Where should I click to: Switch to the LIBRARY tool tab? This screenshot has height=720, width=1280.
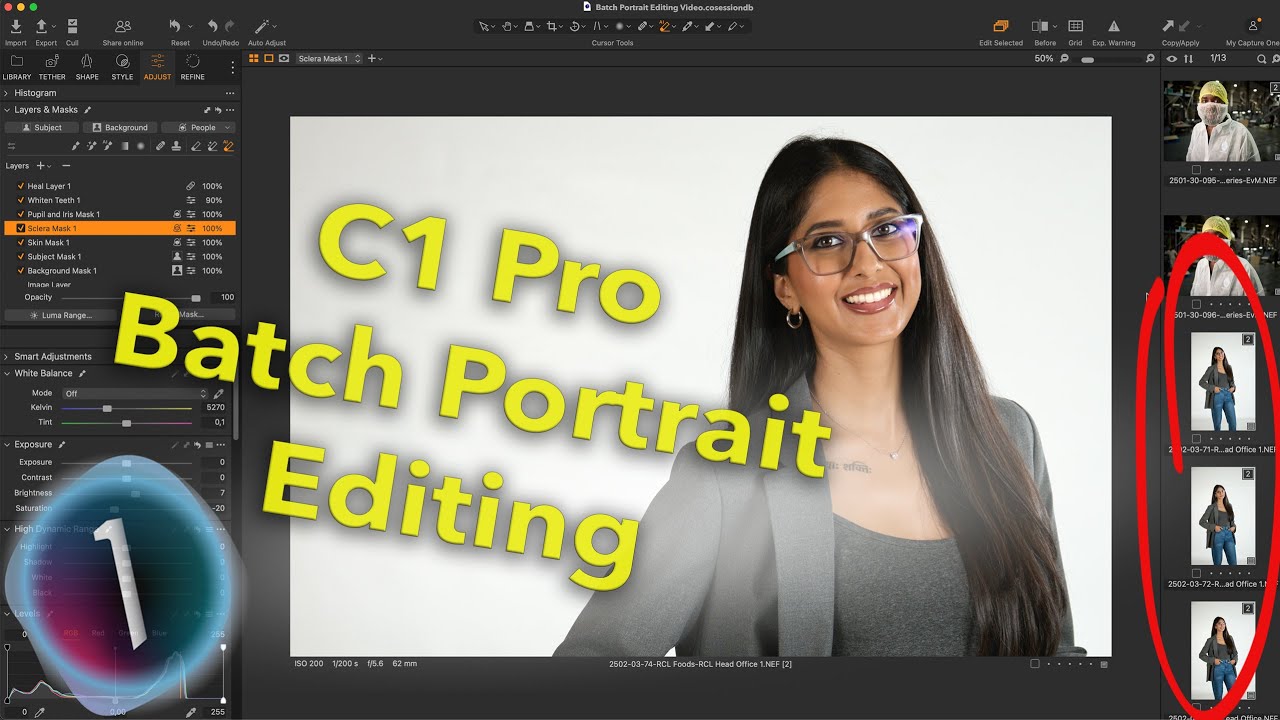coord(17,67)
